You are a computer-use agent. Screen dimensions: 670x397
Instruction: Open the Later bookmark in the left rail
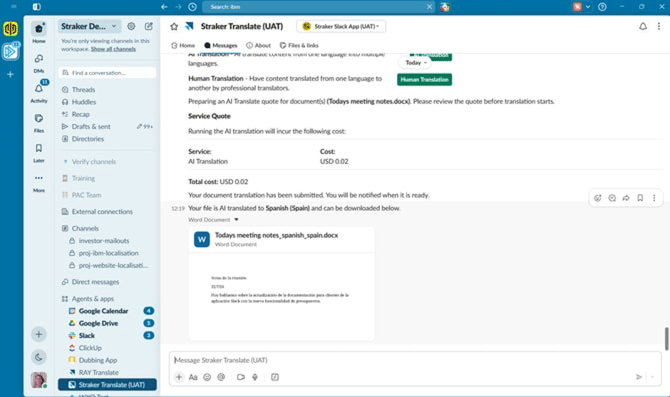click(x=38, y=152)
